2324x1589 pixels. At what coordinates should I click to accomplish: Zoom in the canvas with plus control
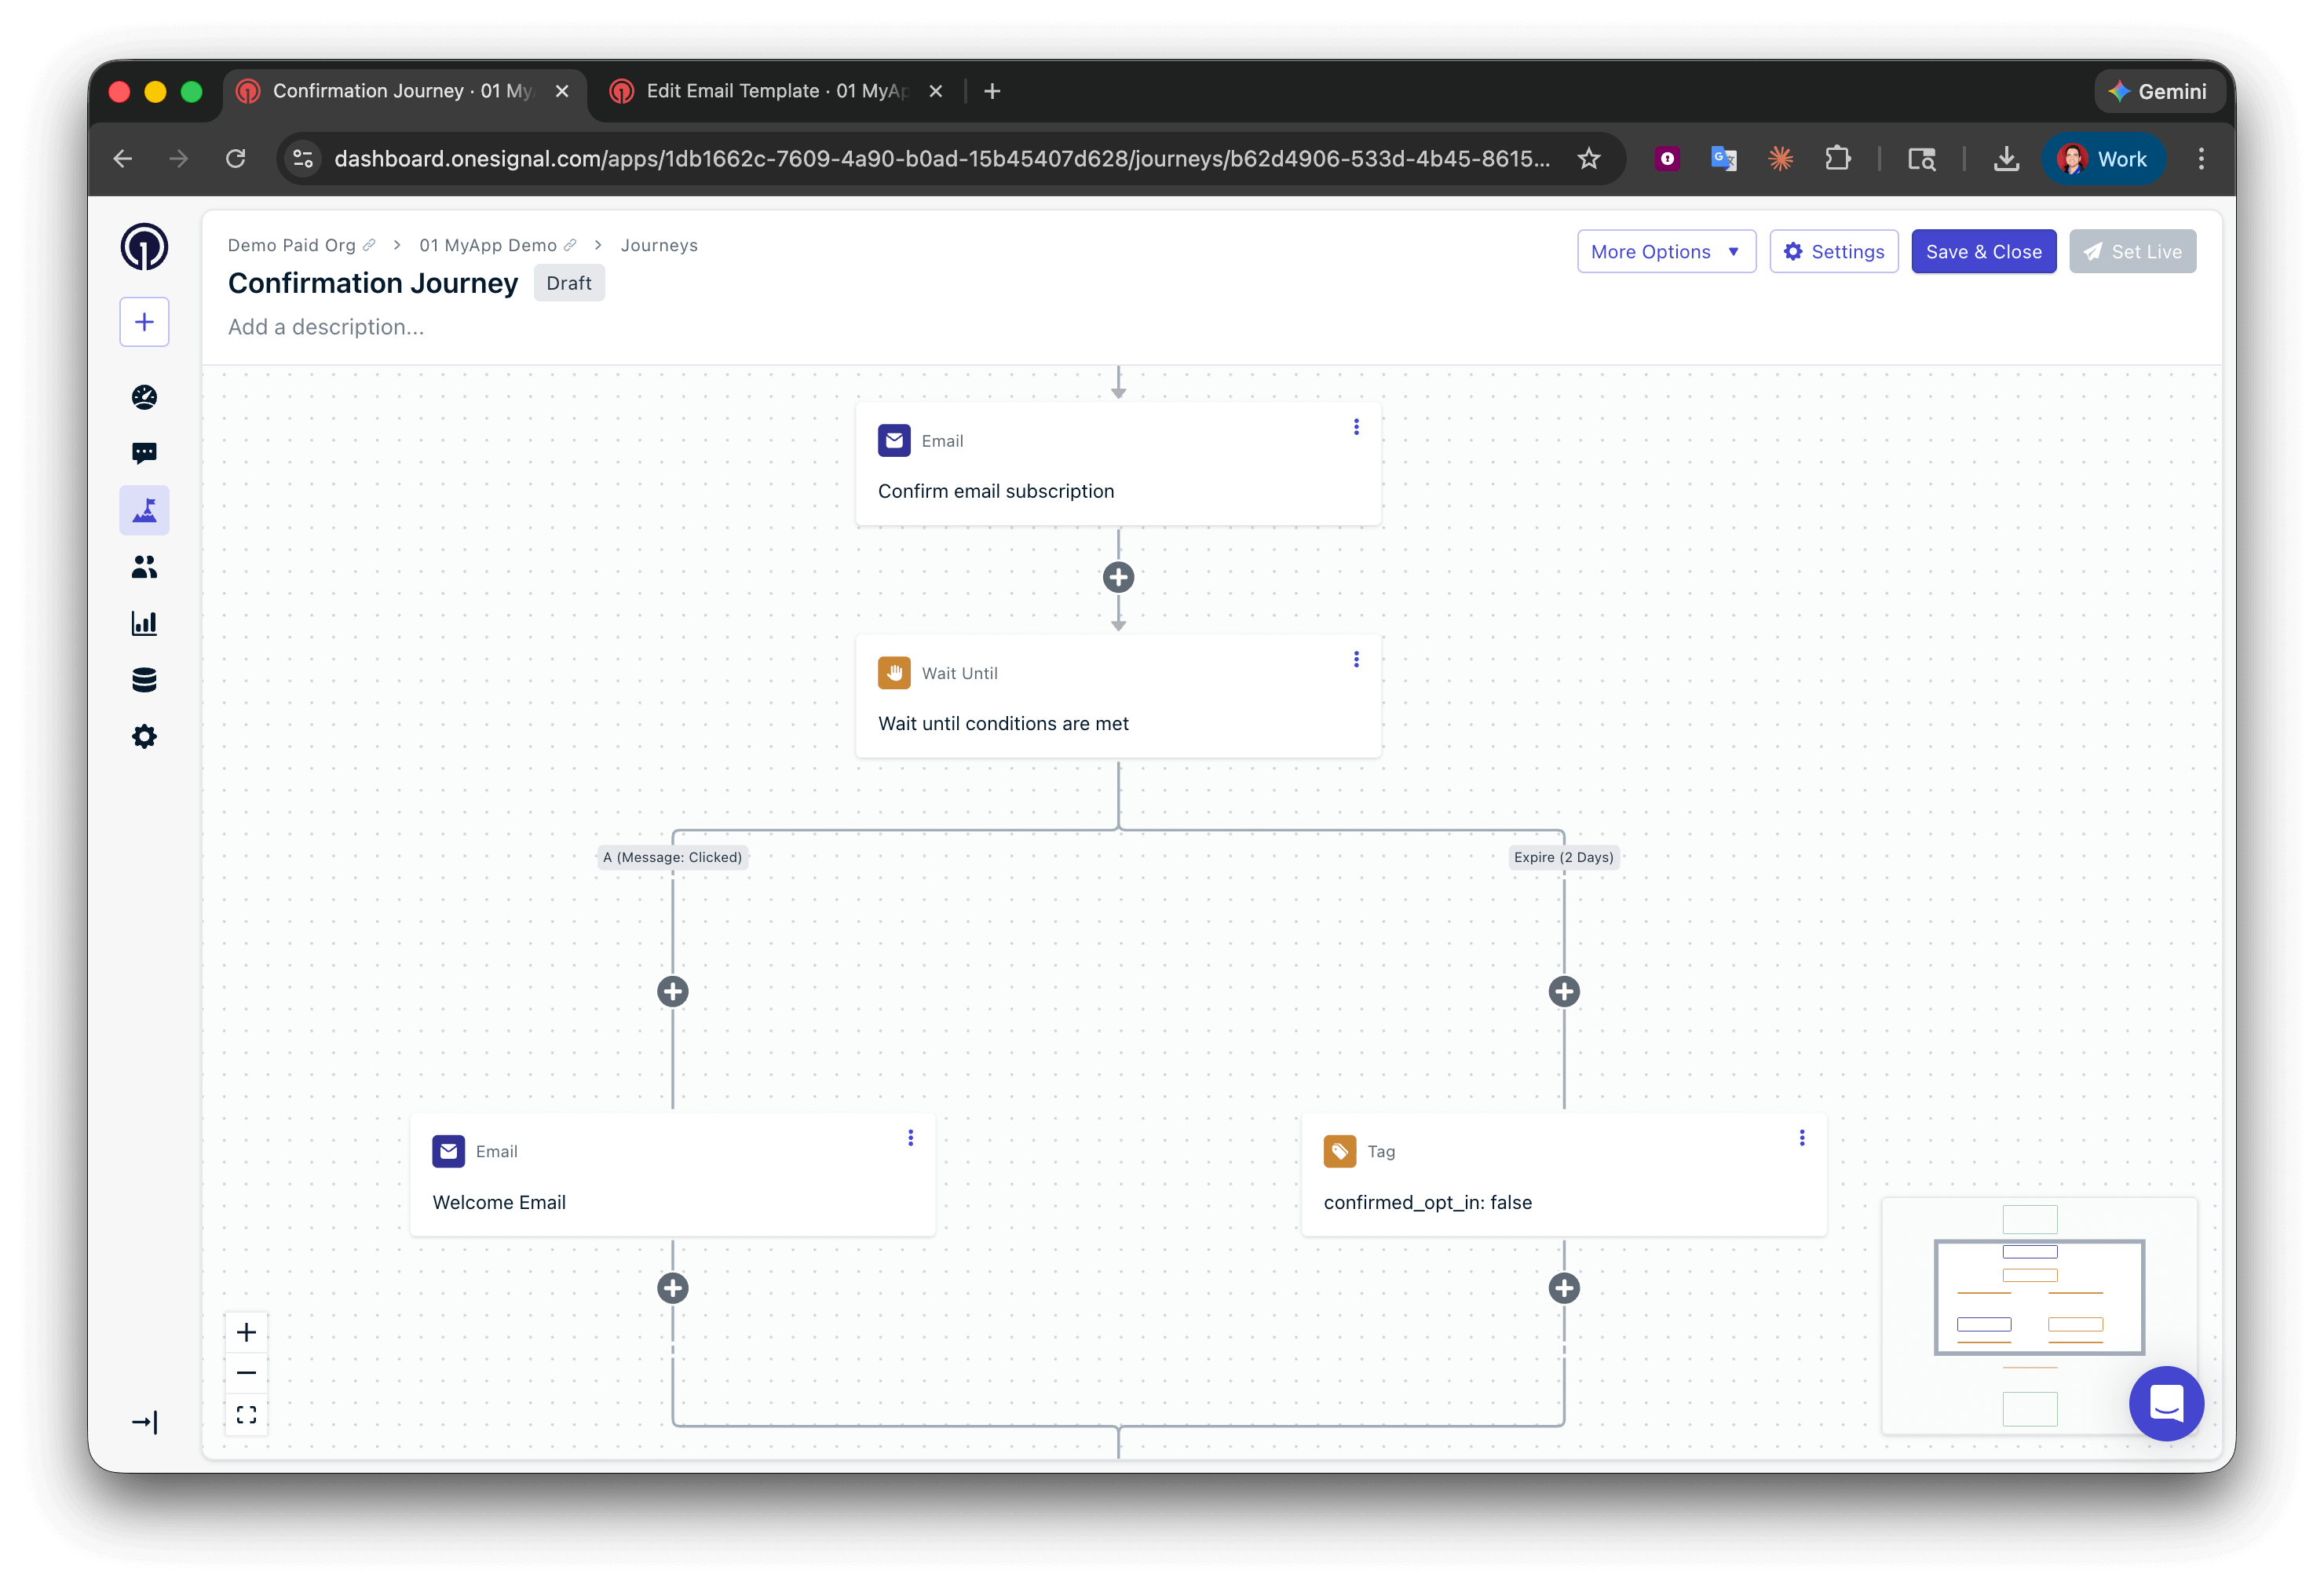(x=246, y=1332)
